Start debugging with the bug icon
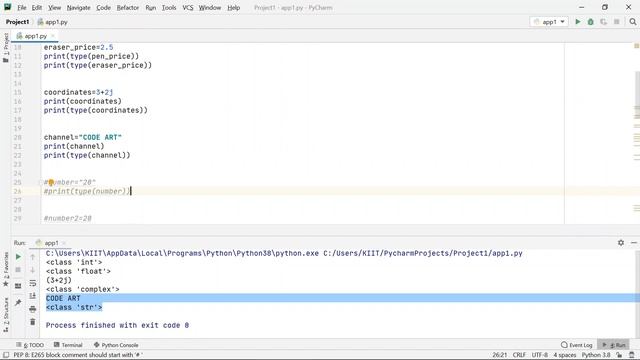640x360 pixels. click(591, 22)
